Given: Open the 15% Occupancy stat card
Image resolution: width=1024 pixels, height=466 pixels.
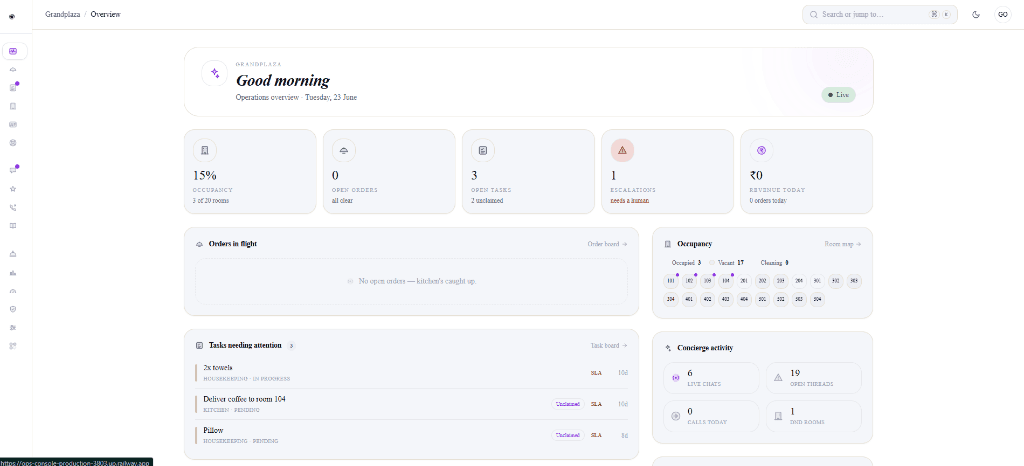Looking at the screenshot, I should pyautogui.click(x=250, y=172).
